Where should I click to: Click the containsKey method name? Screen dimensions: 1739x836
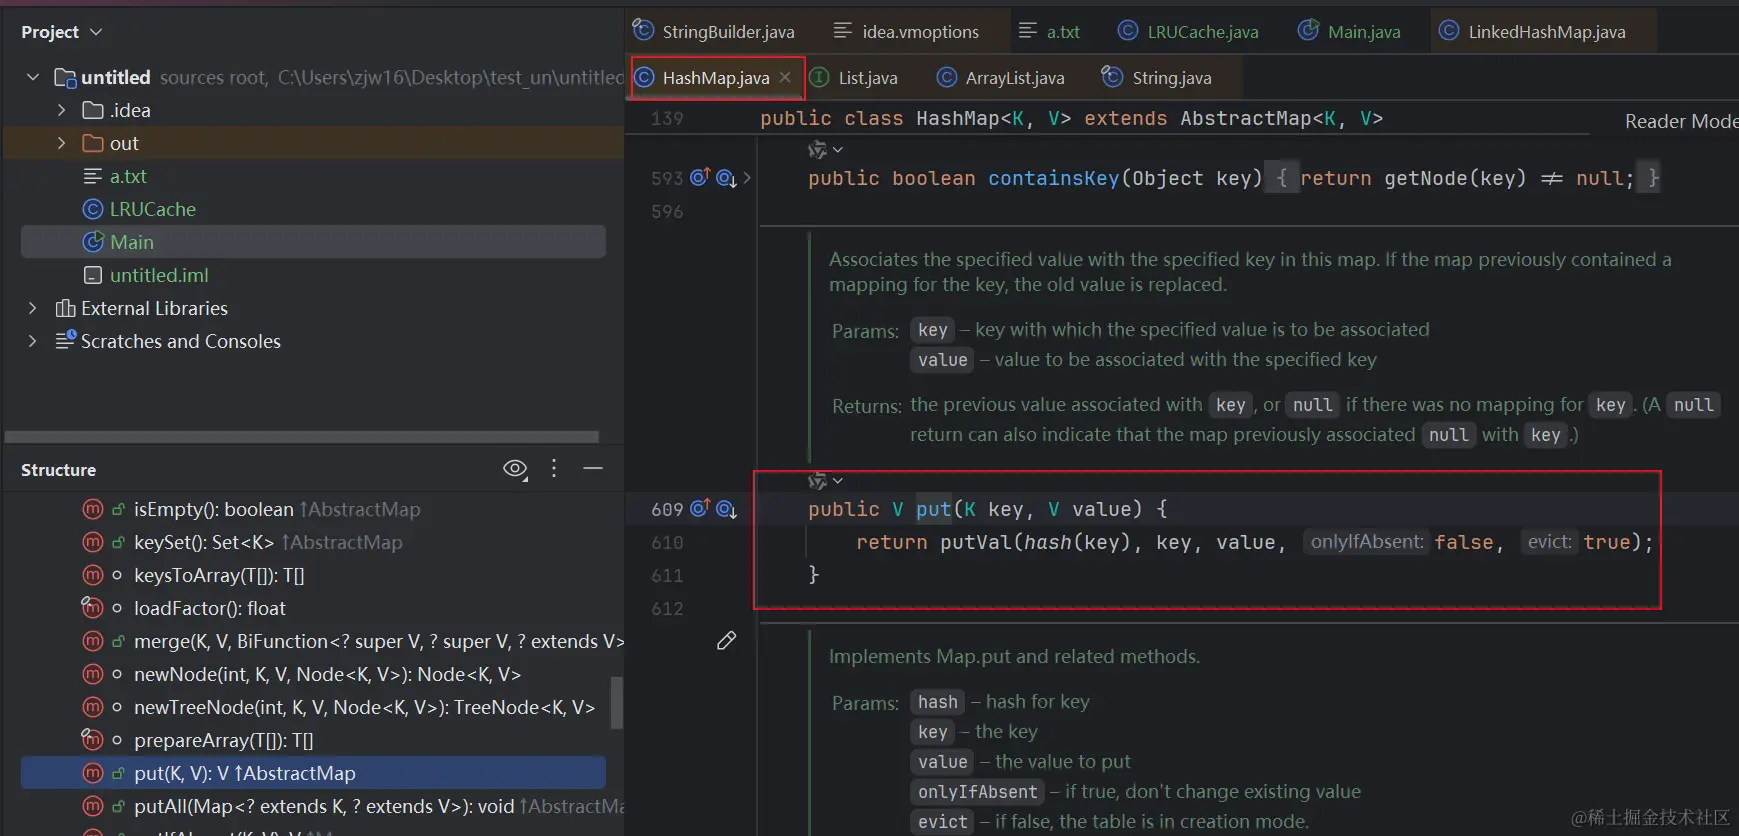click(x=1054, y=178)
